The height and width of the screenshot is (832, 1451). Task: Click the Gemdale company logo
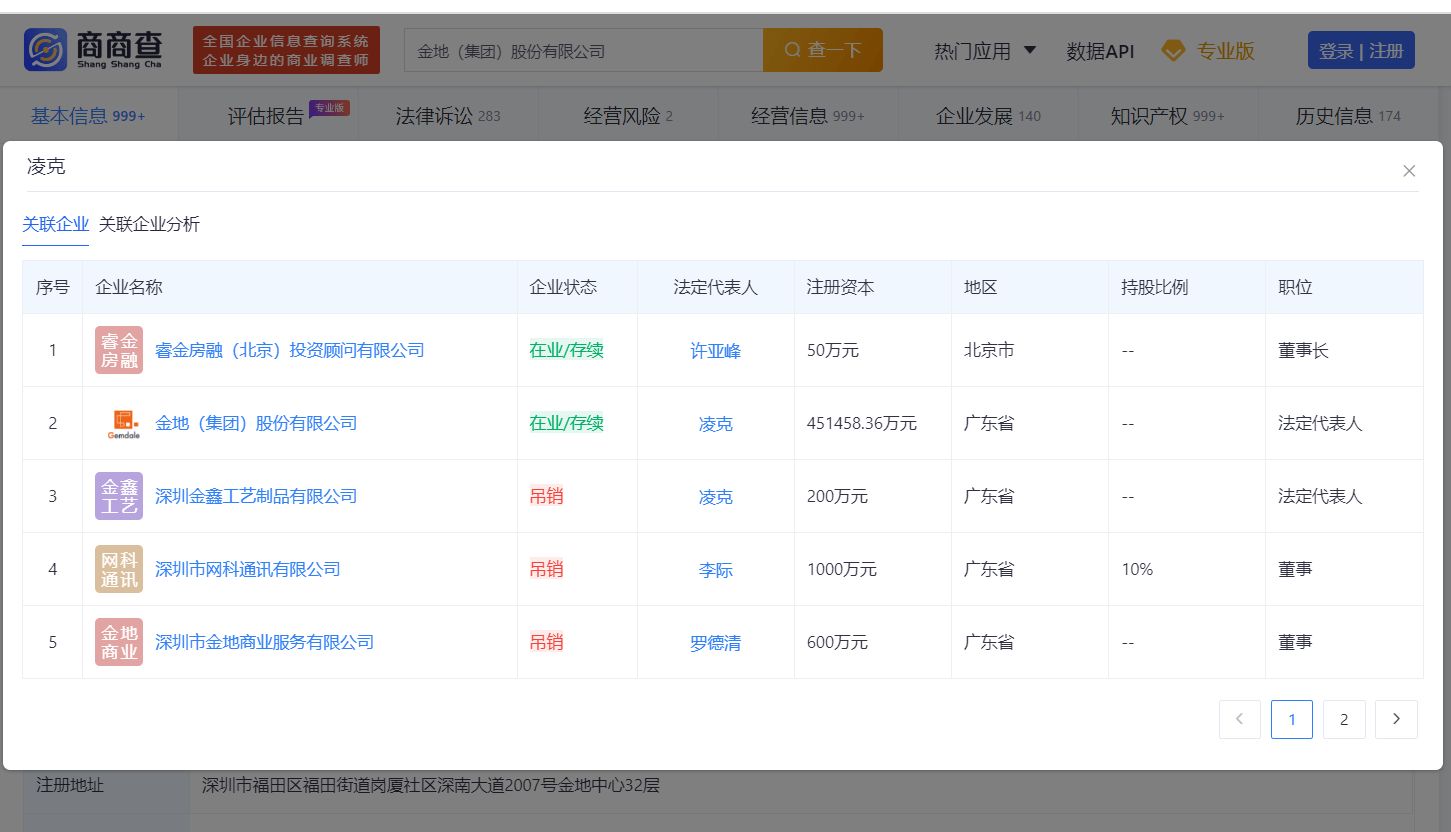pos(124,423)
